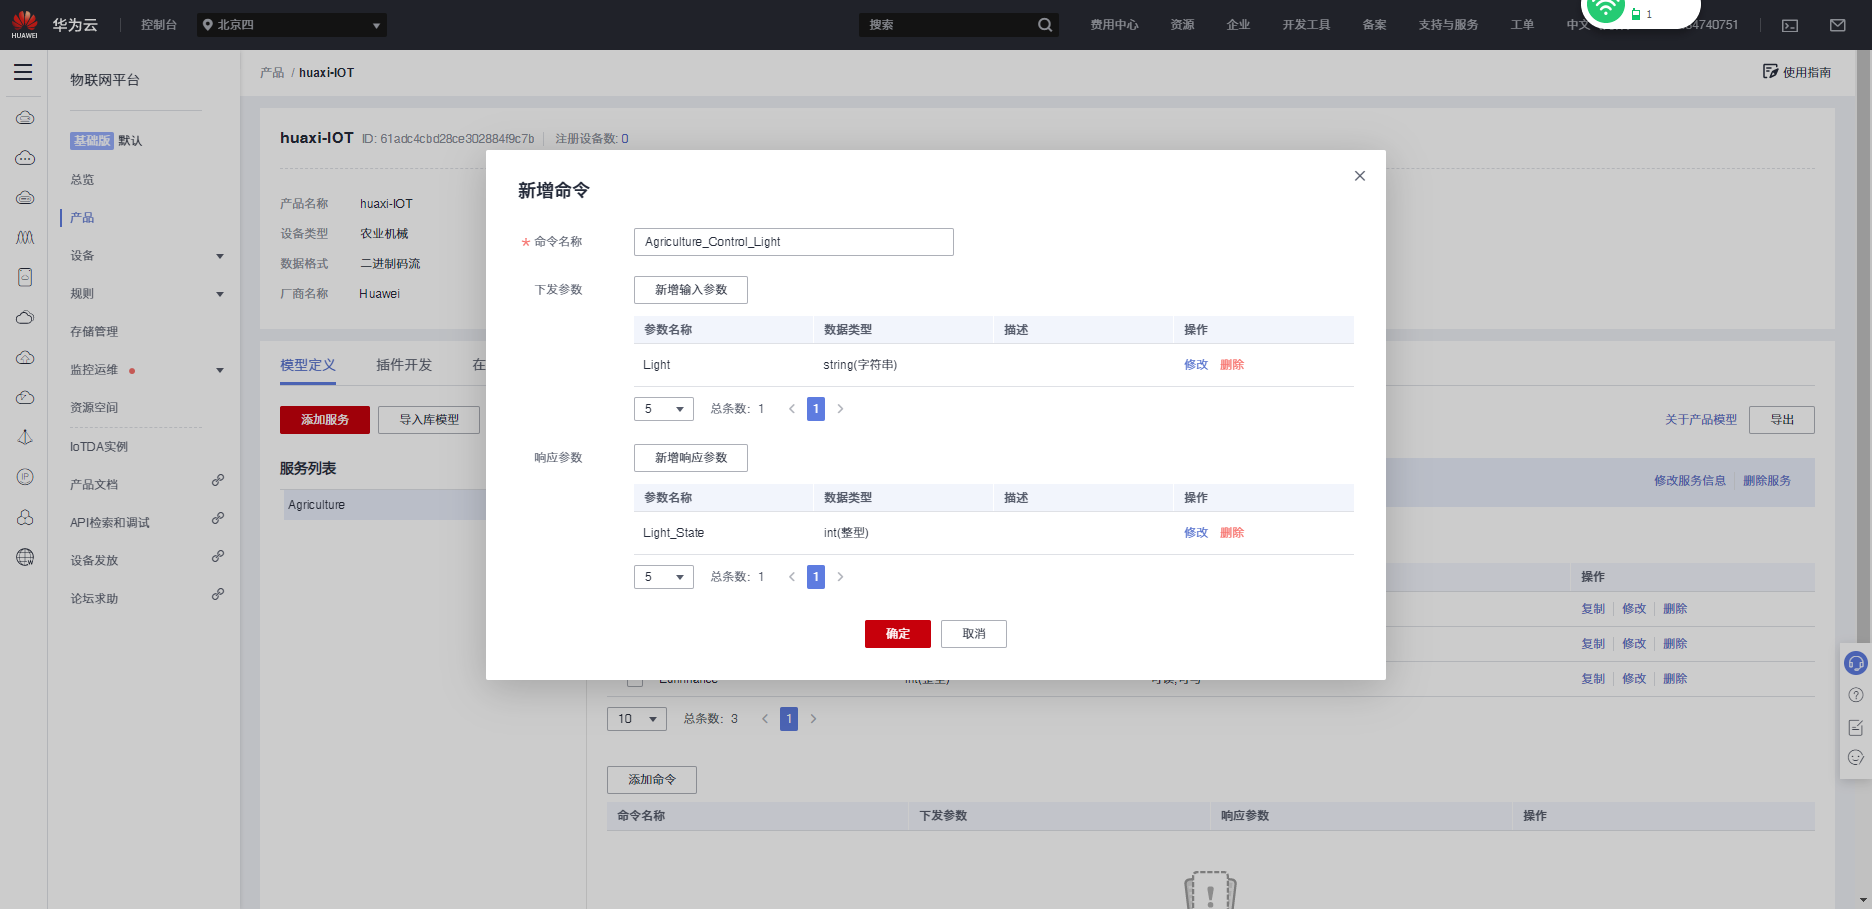1872x909 pixels.
Task: Open the cloud shell terminal icon
Action: click(x=1790, y=25)
